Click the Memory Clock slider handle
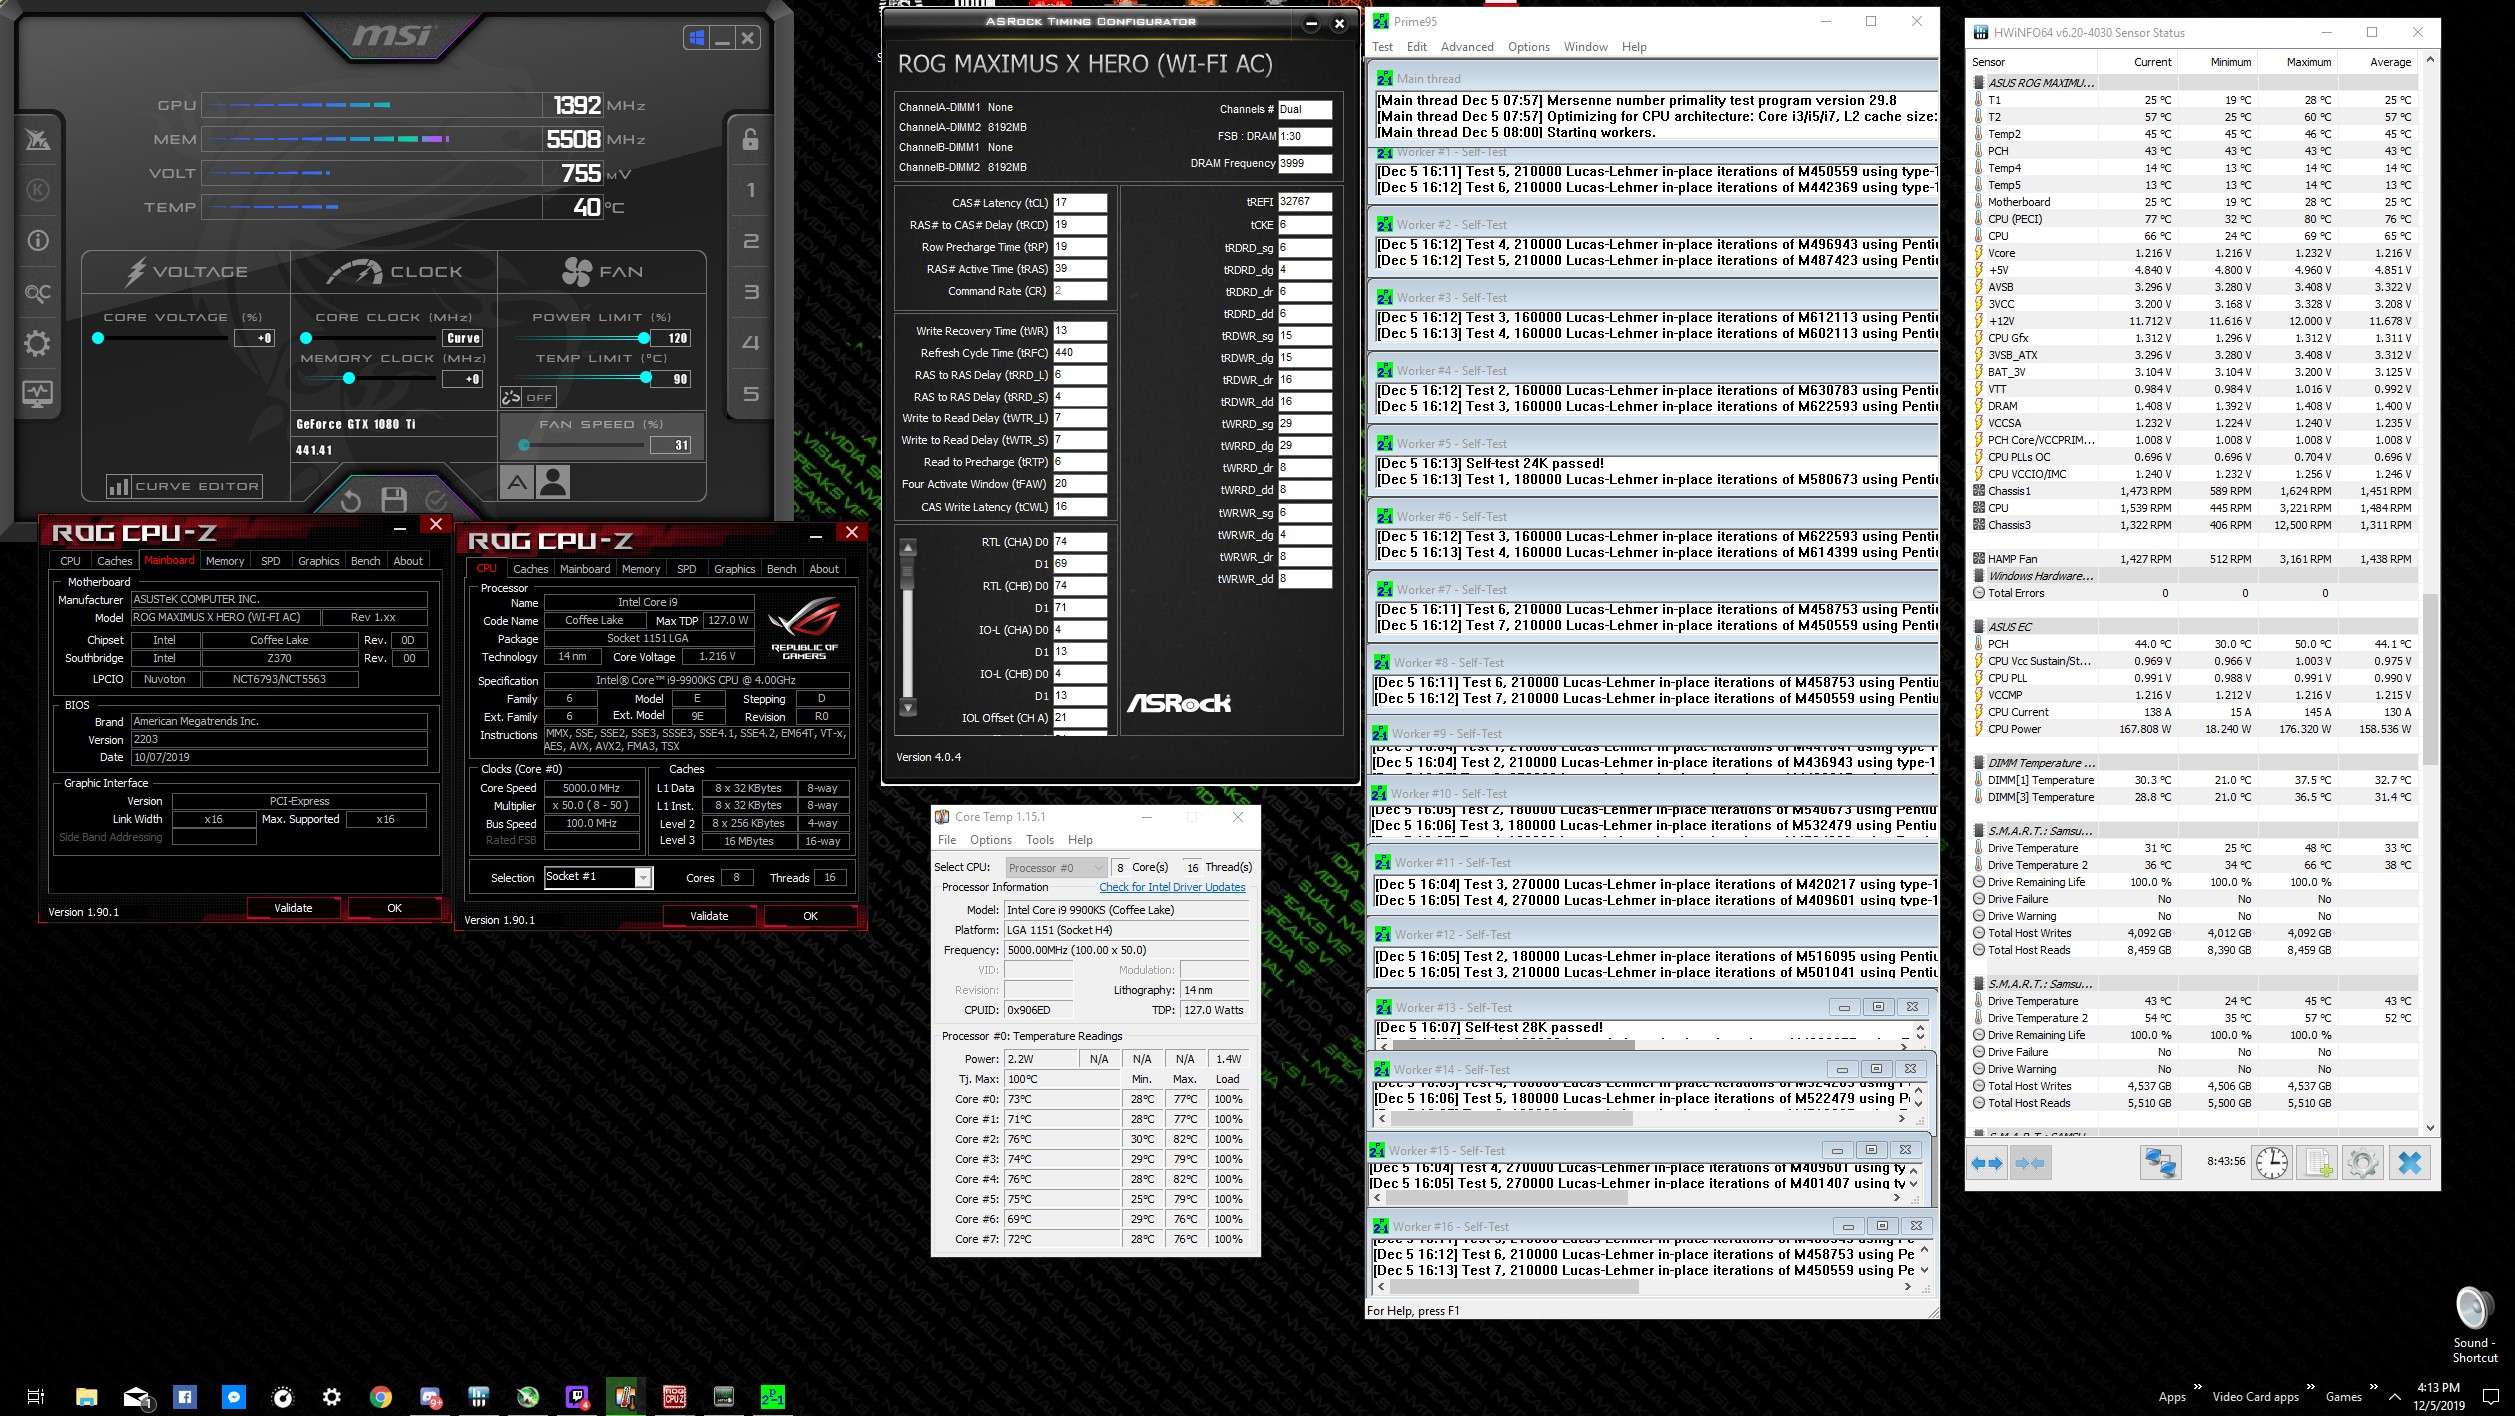2515x1416 pixels. click(349, 379)
